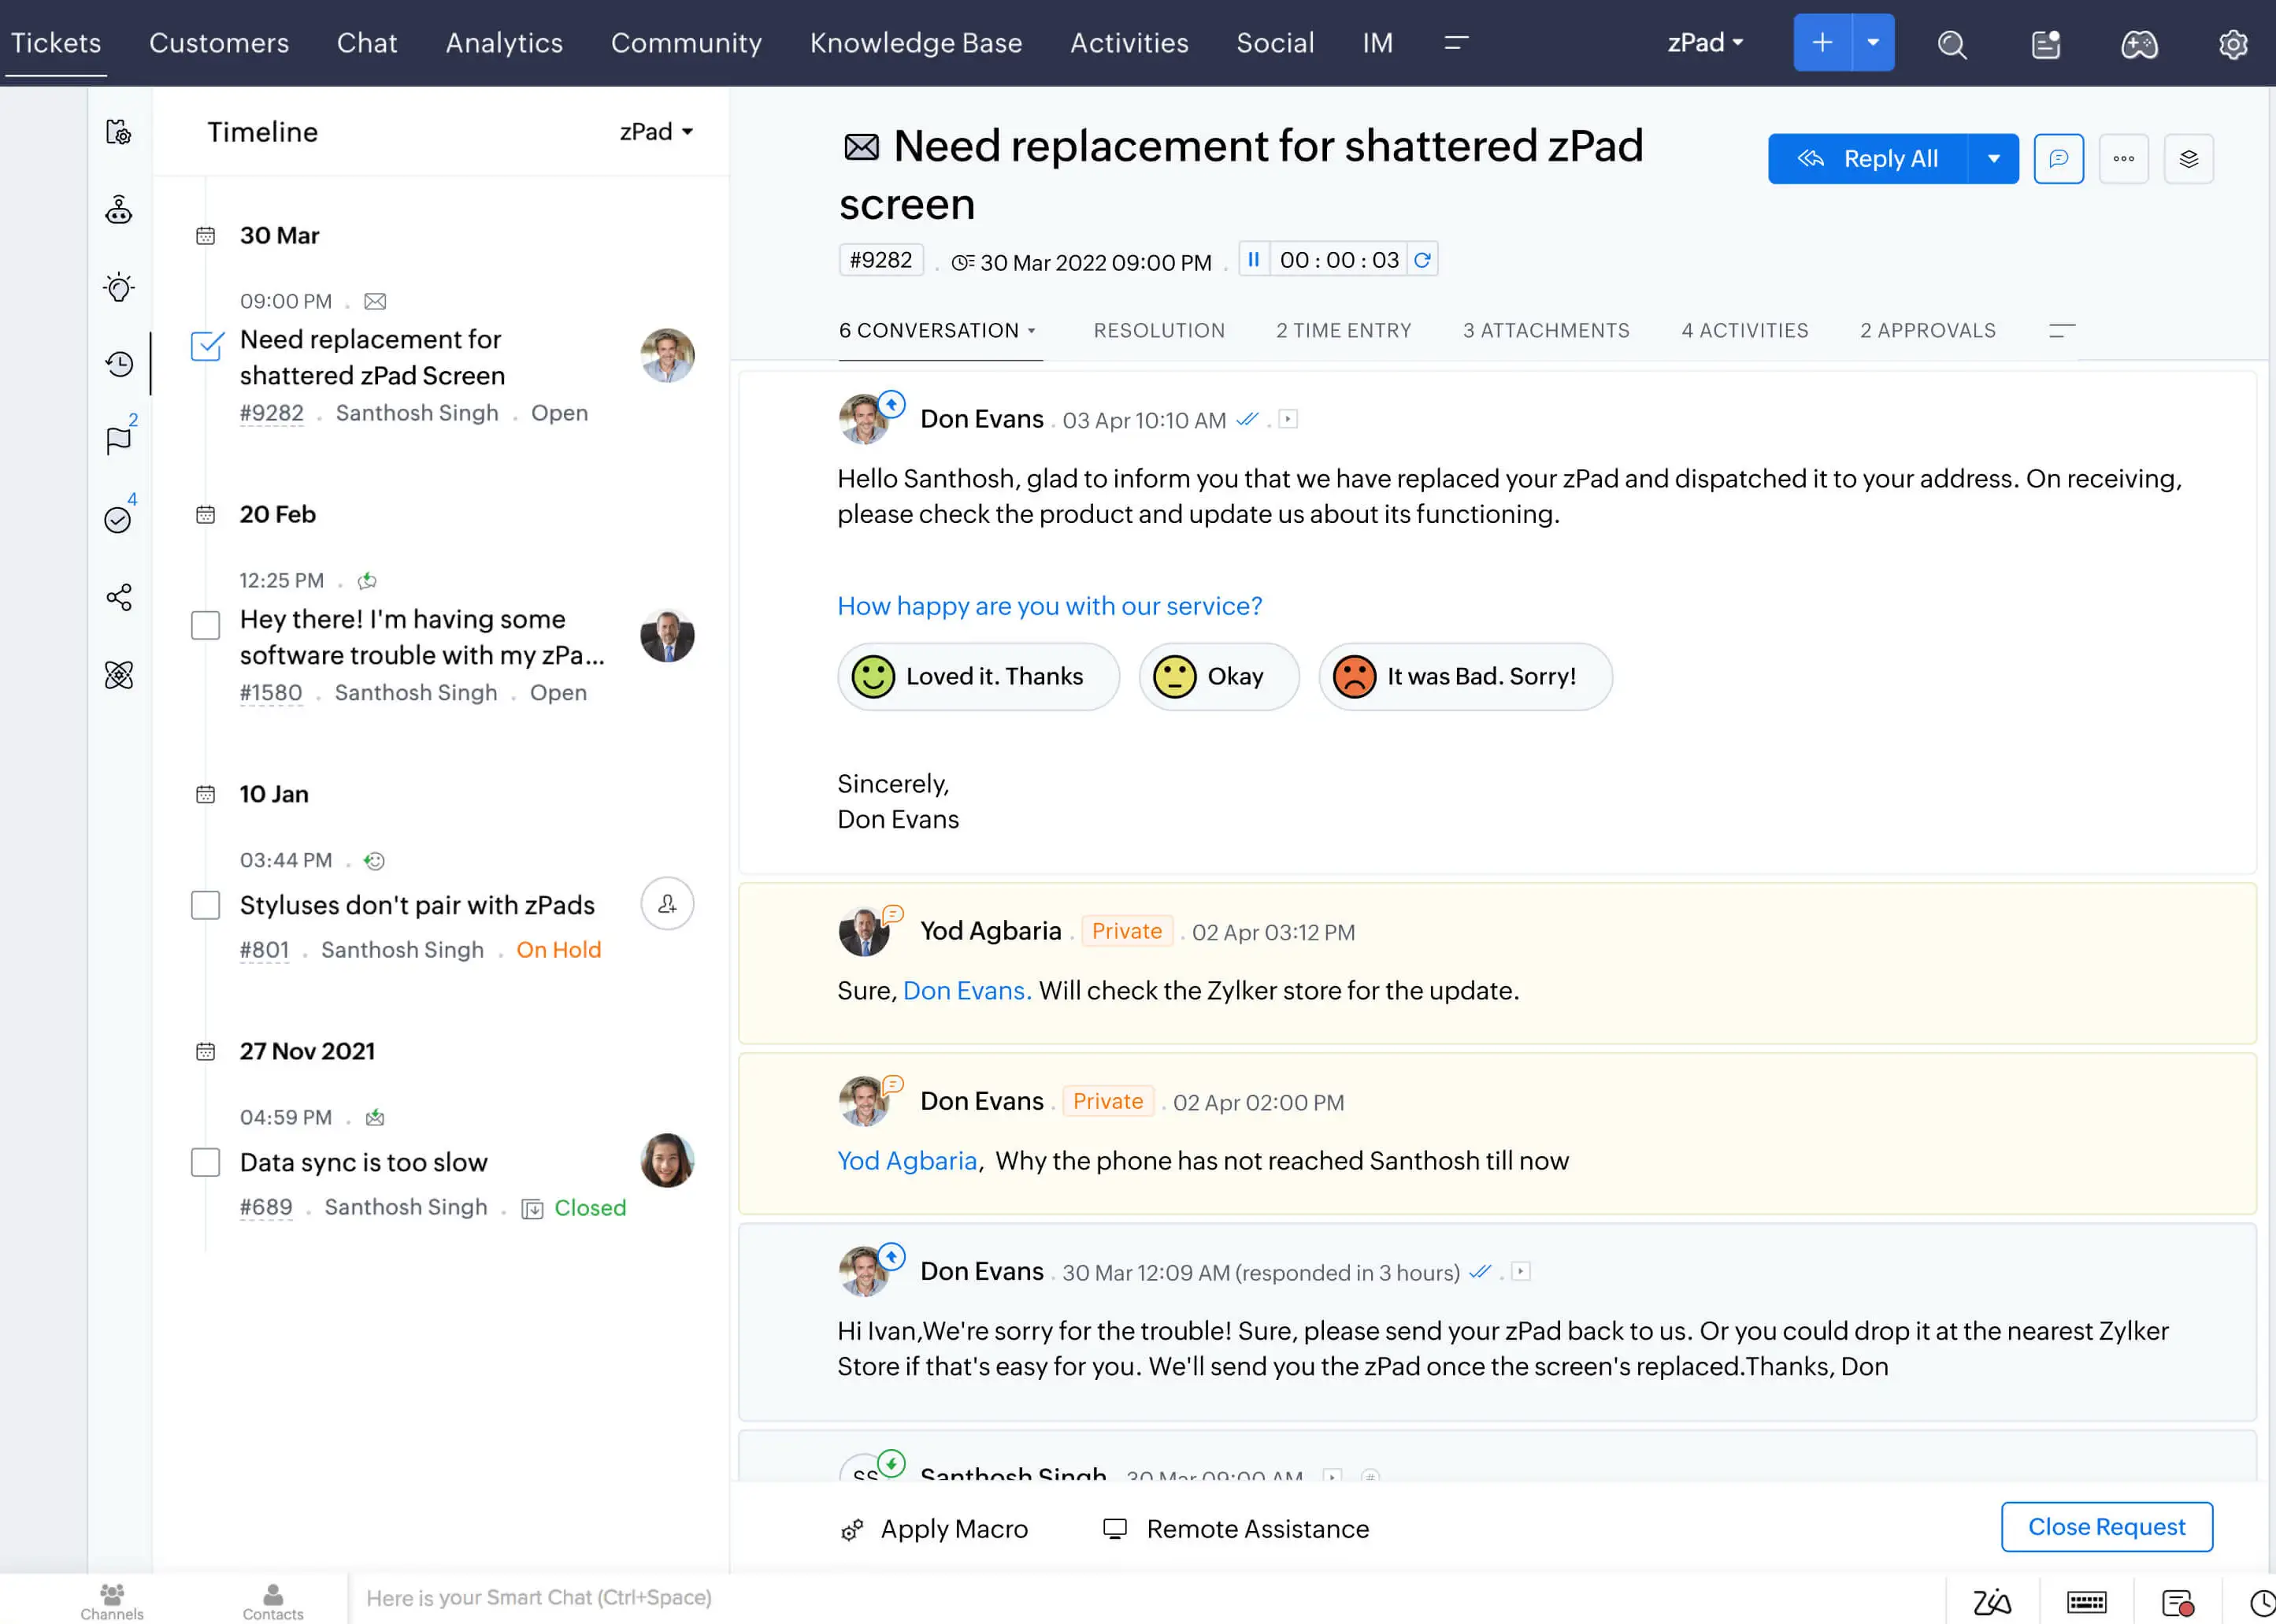The height and width of the screenshot is (1624, 2276).
Task: Open the Knowledge Base module
Action: tap(916, 43)
